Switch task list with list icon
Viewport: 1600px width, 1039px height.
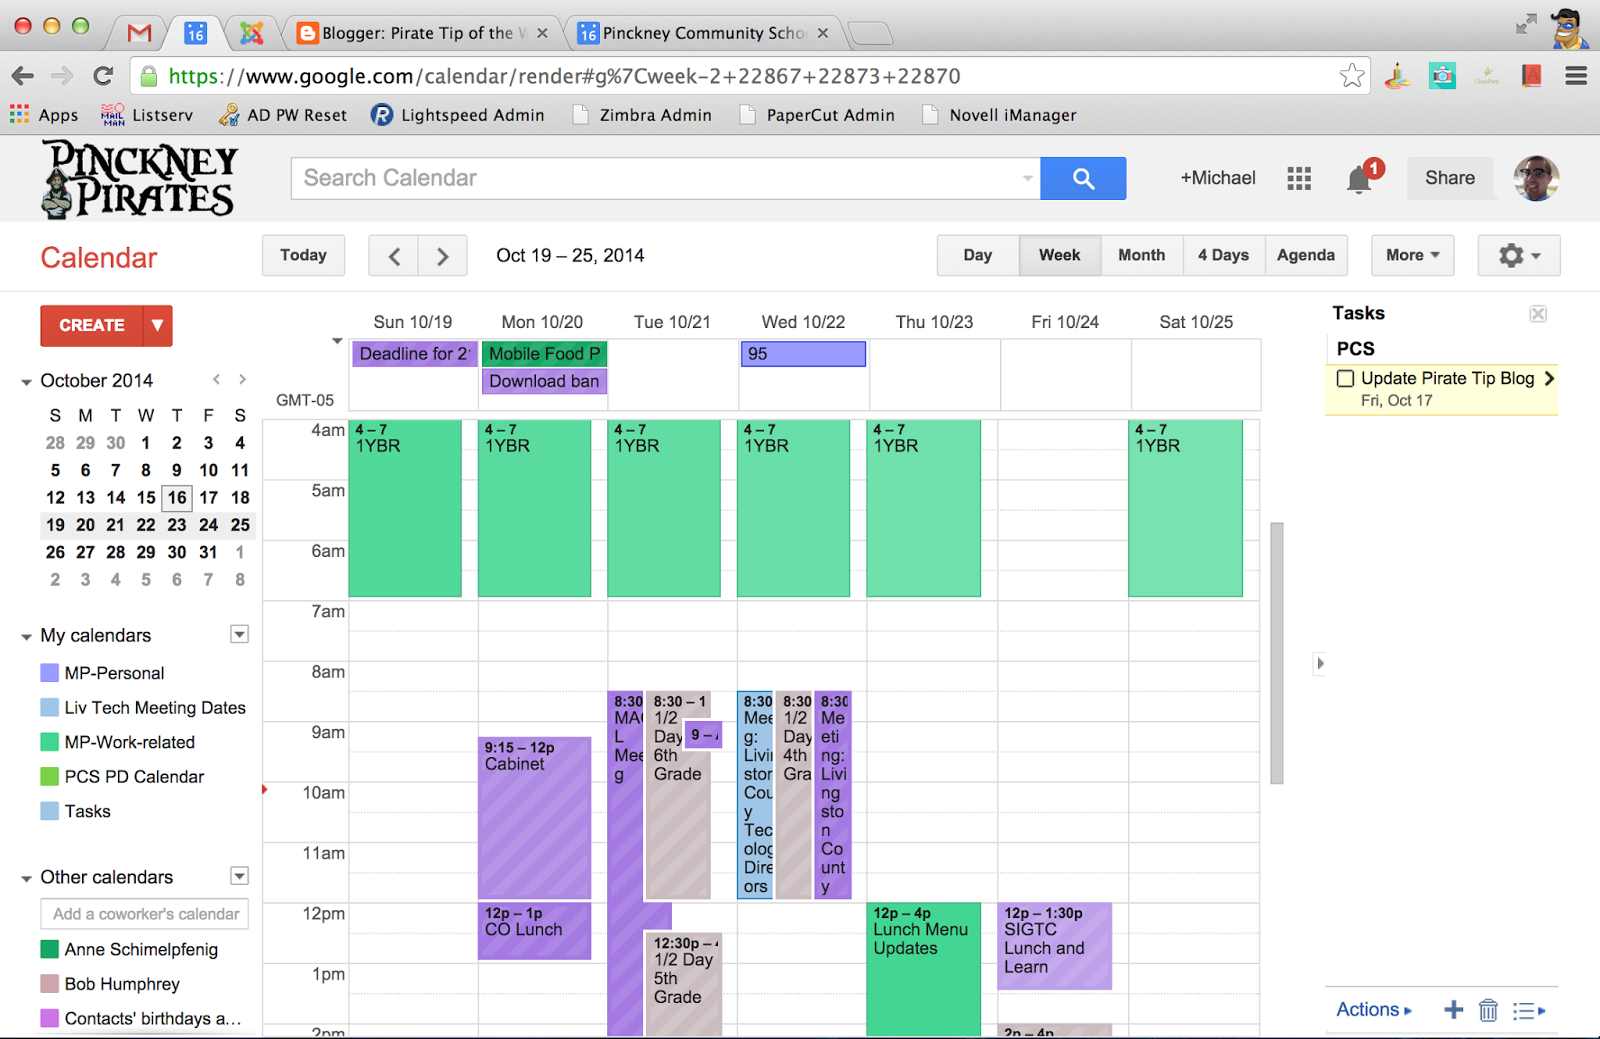pyautogui.click(x=1528, y=1011)
